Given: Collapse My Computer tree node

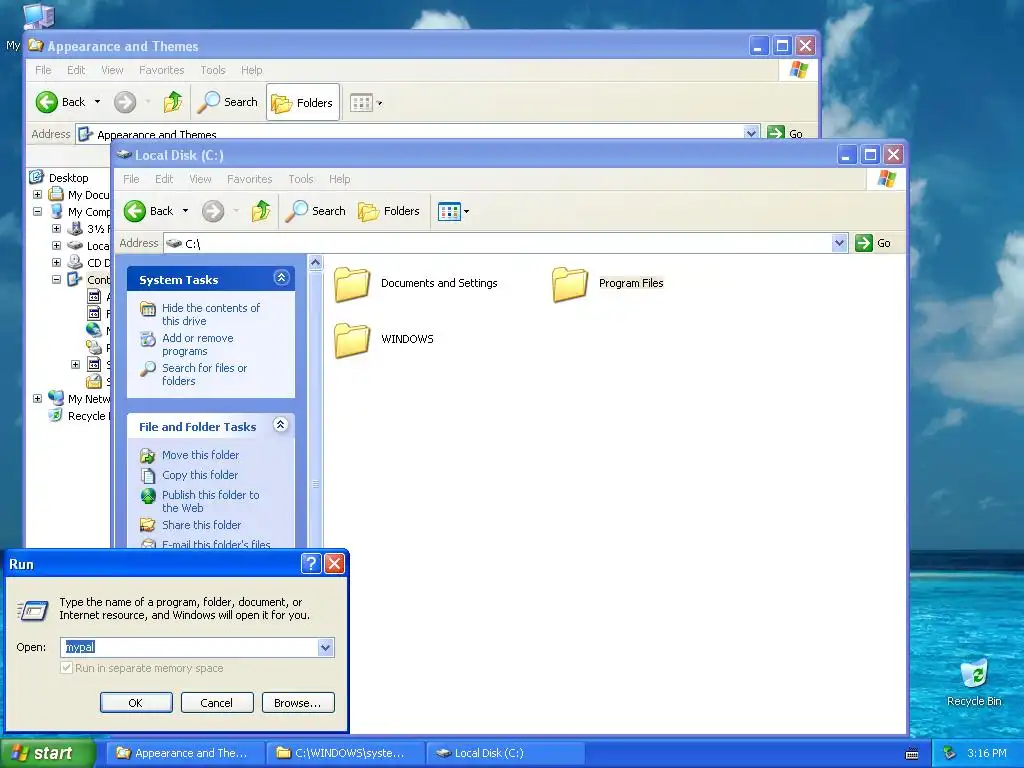Looking at the screenshot, I should tap(37, 212).
